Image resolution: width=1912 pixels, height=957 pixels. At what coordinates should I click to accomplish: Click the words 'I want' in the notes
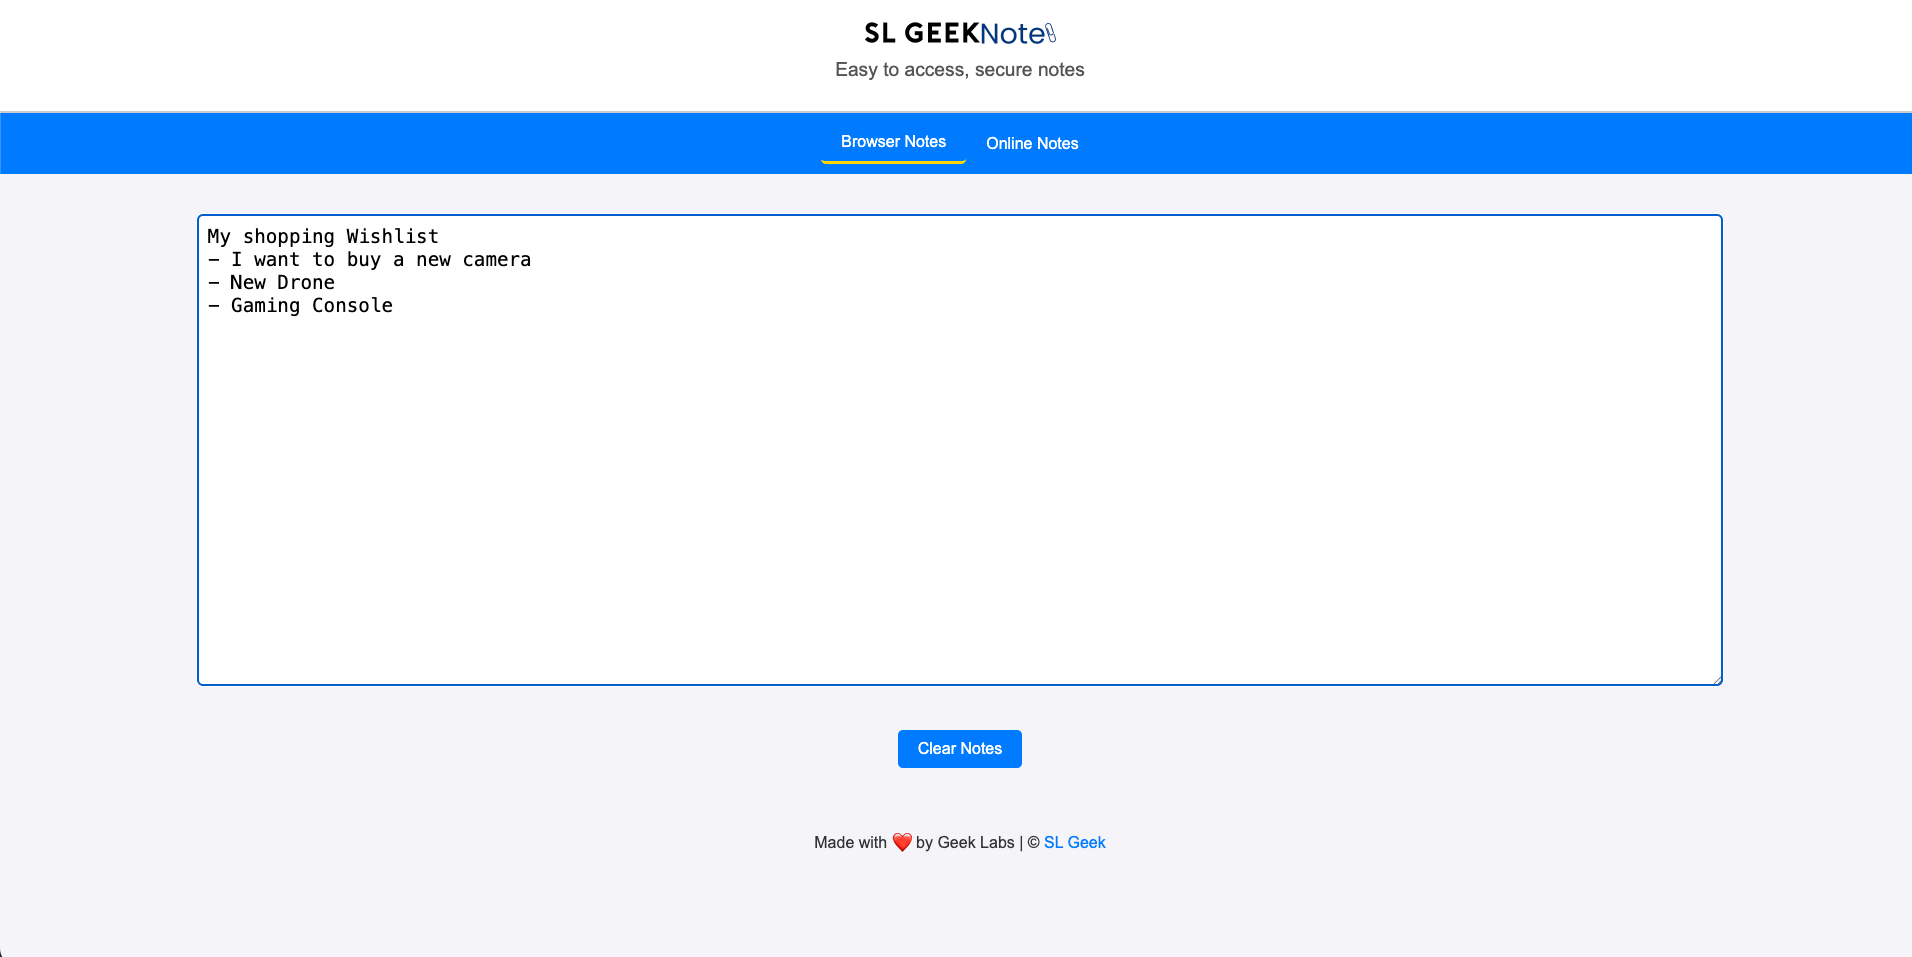(x=265, y=260)
